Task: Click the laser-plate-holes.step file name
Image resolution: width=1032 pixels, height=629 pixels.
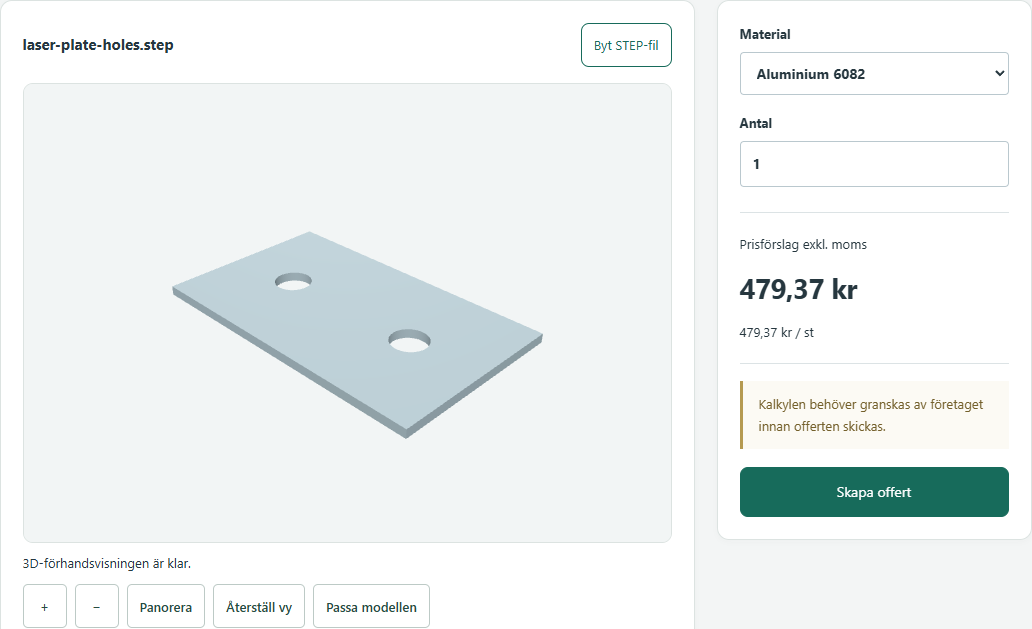Action: pos(98,45)
